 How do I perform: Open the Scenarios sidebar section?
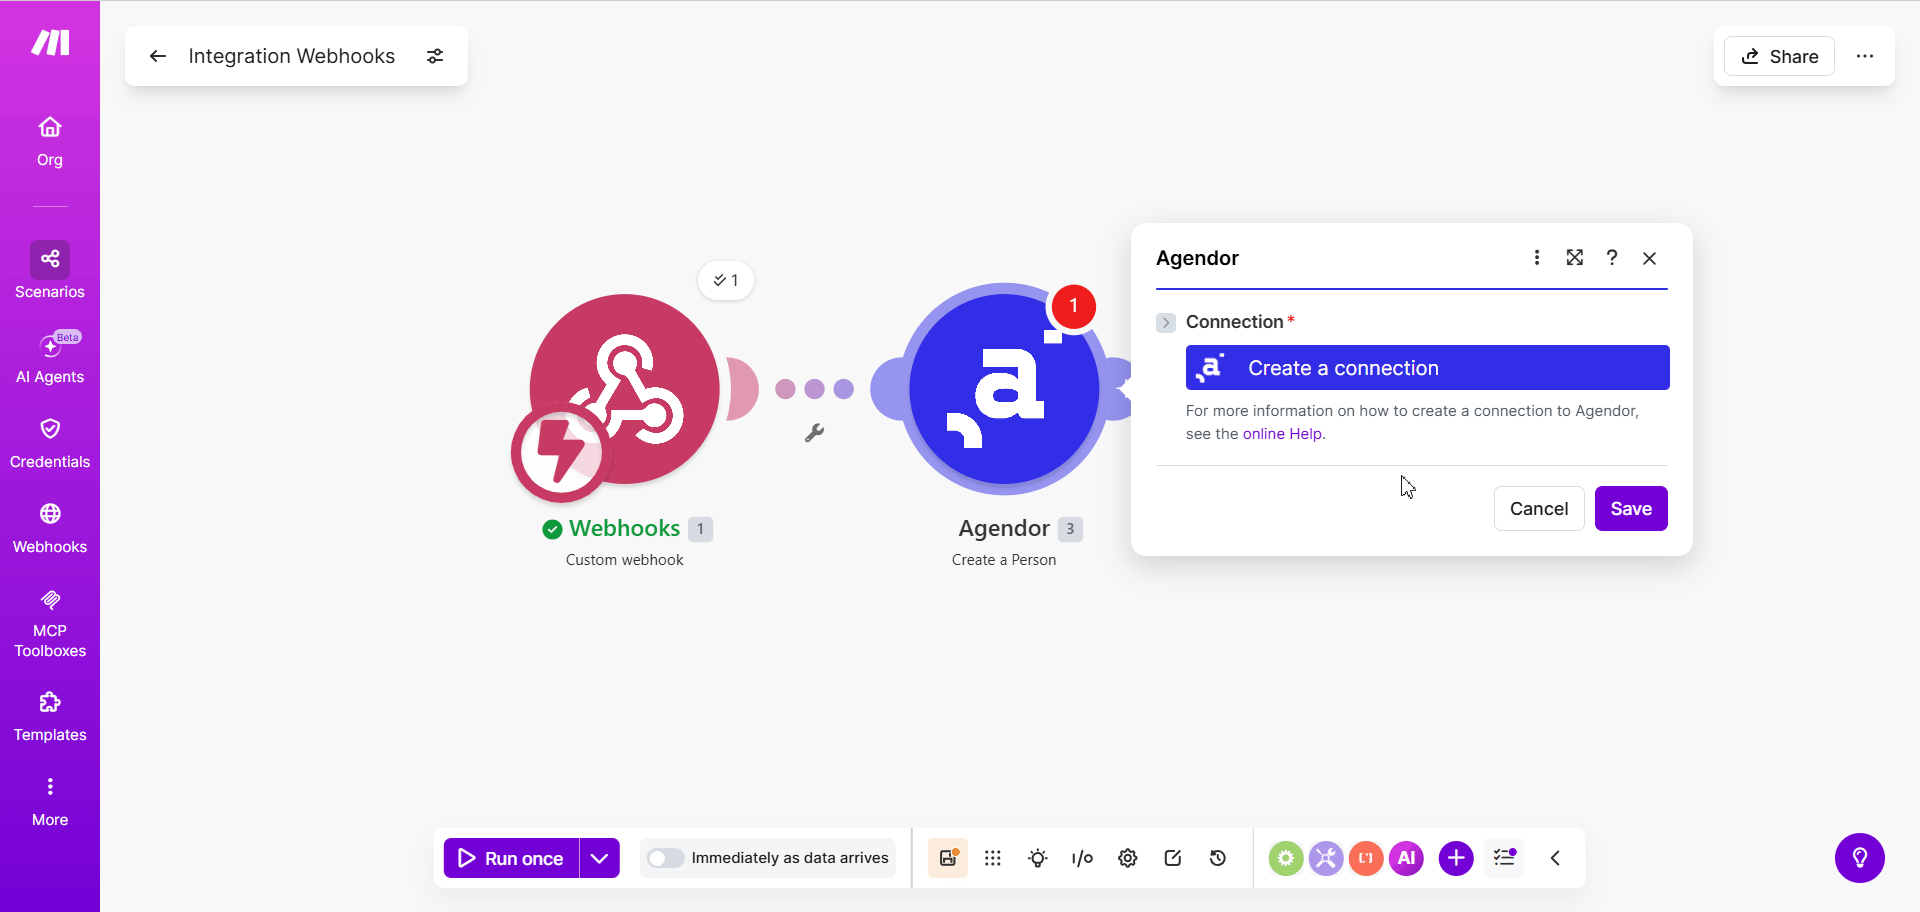(50, 271)
